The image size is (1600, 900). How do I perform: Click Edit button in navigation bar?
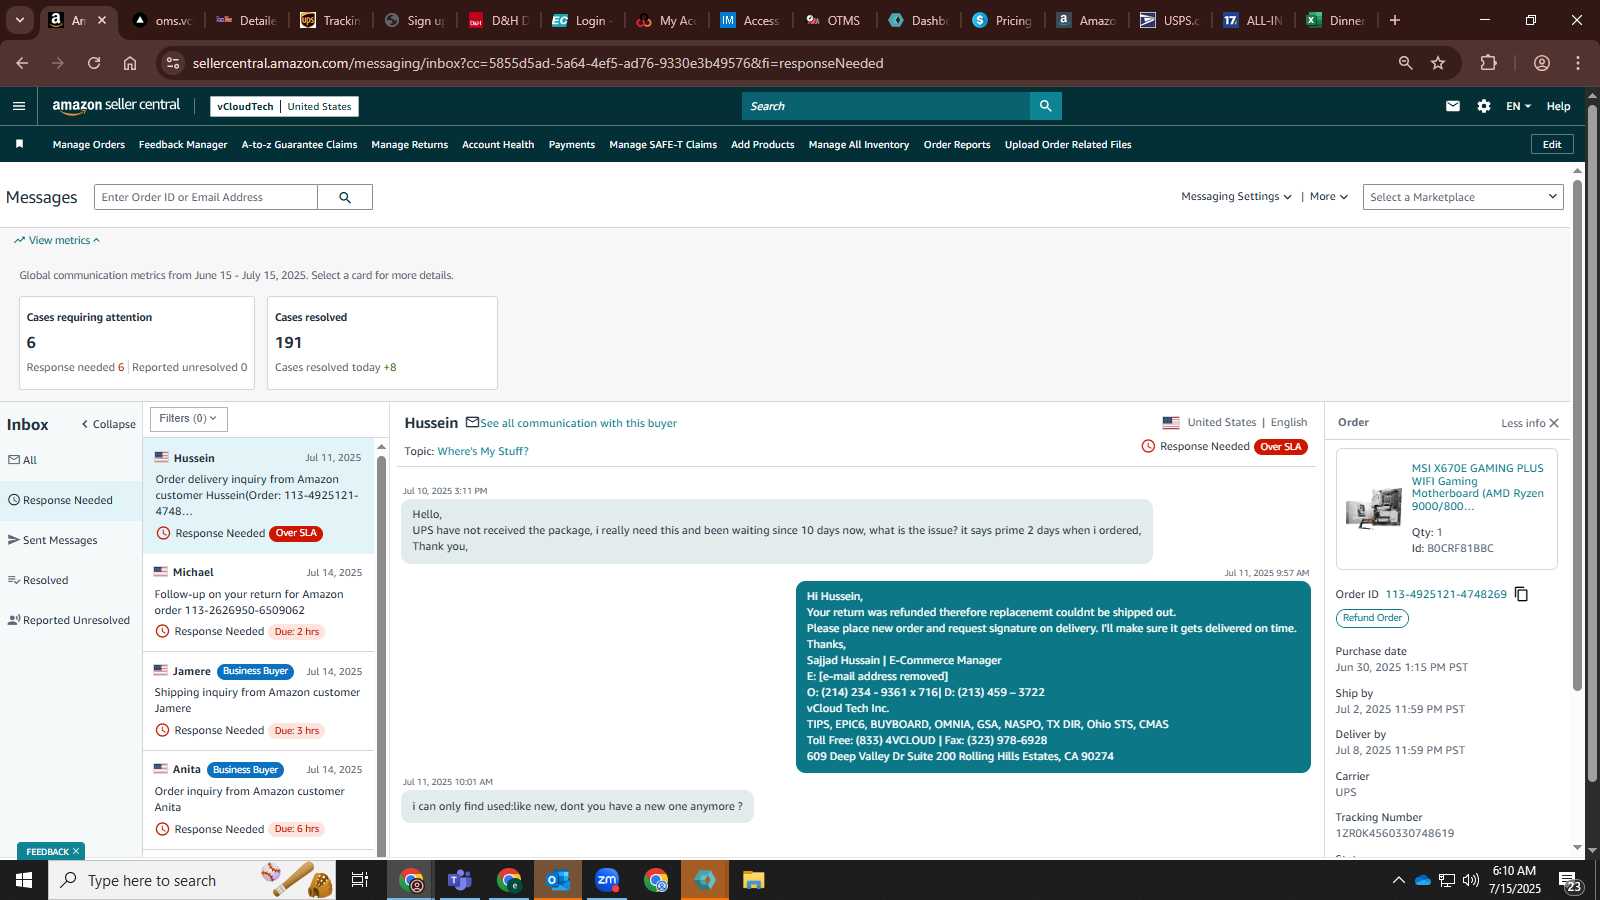coord(1552,144)
